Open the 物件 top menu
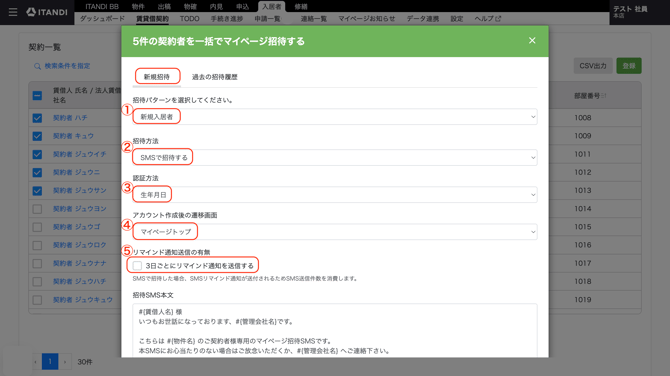The width and height of the screenshot is (670, 376). coord(138,6)
